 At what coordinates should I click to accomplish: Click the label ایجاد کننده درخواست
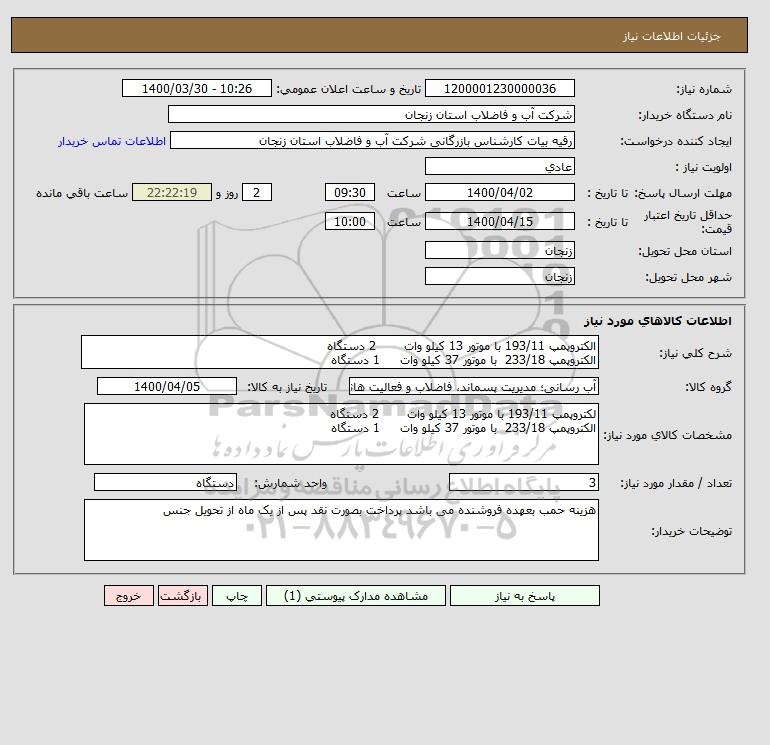[676, 141]
